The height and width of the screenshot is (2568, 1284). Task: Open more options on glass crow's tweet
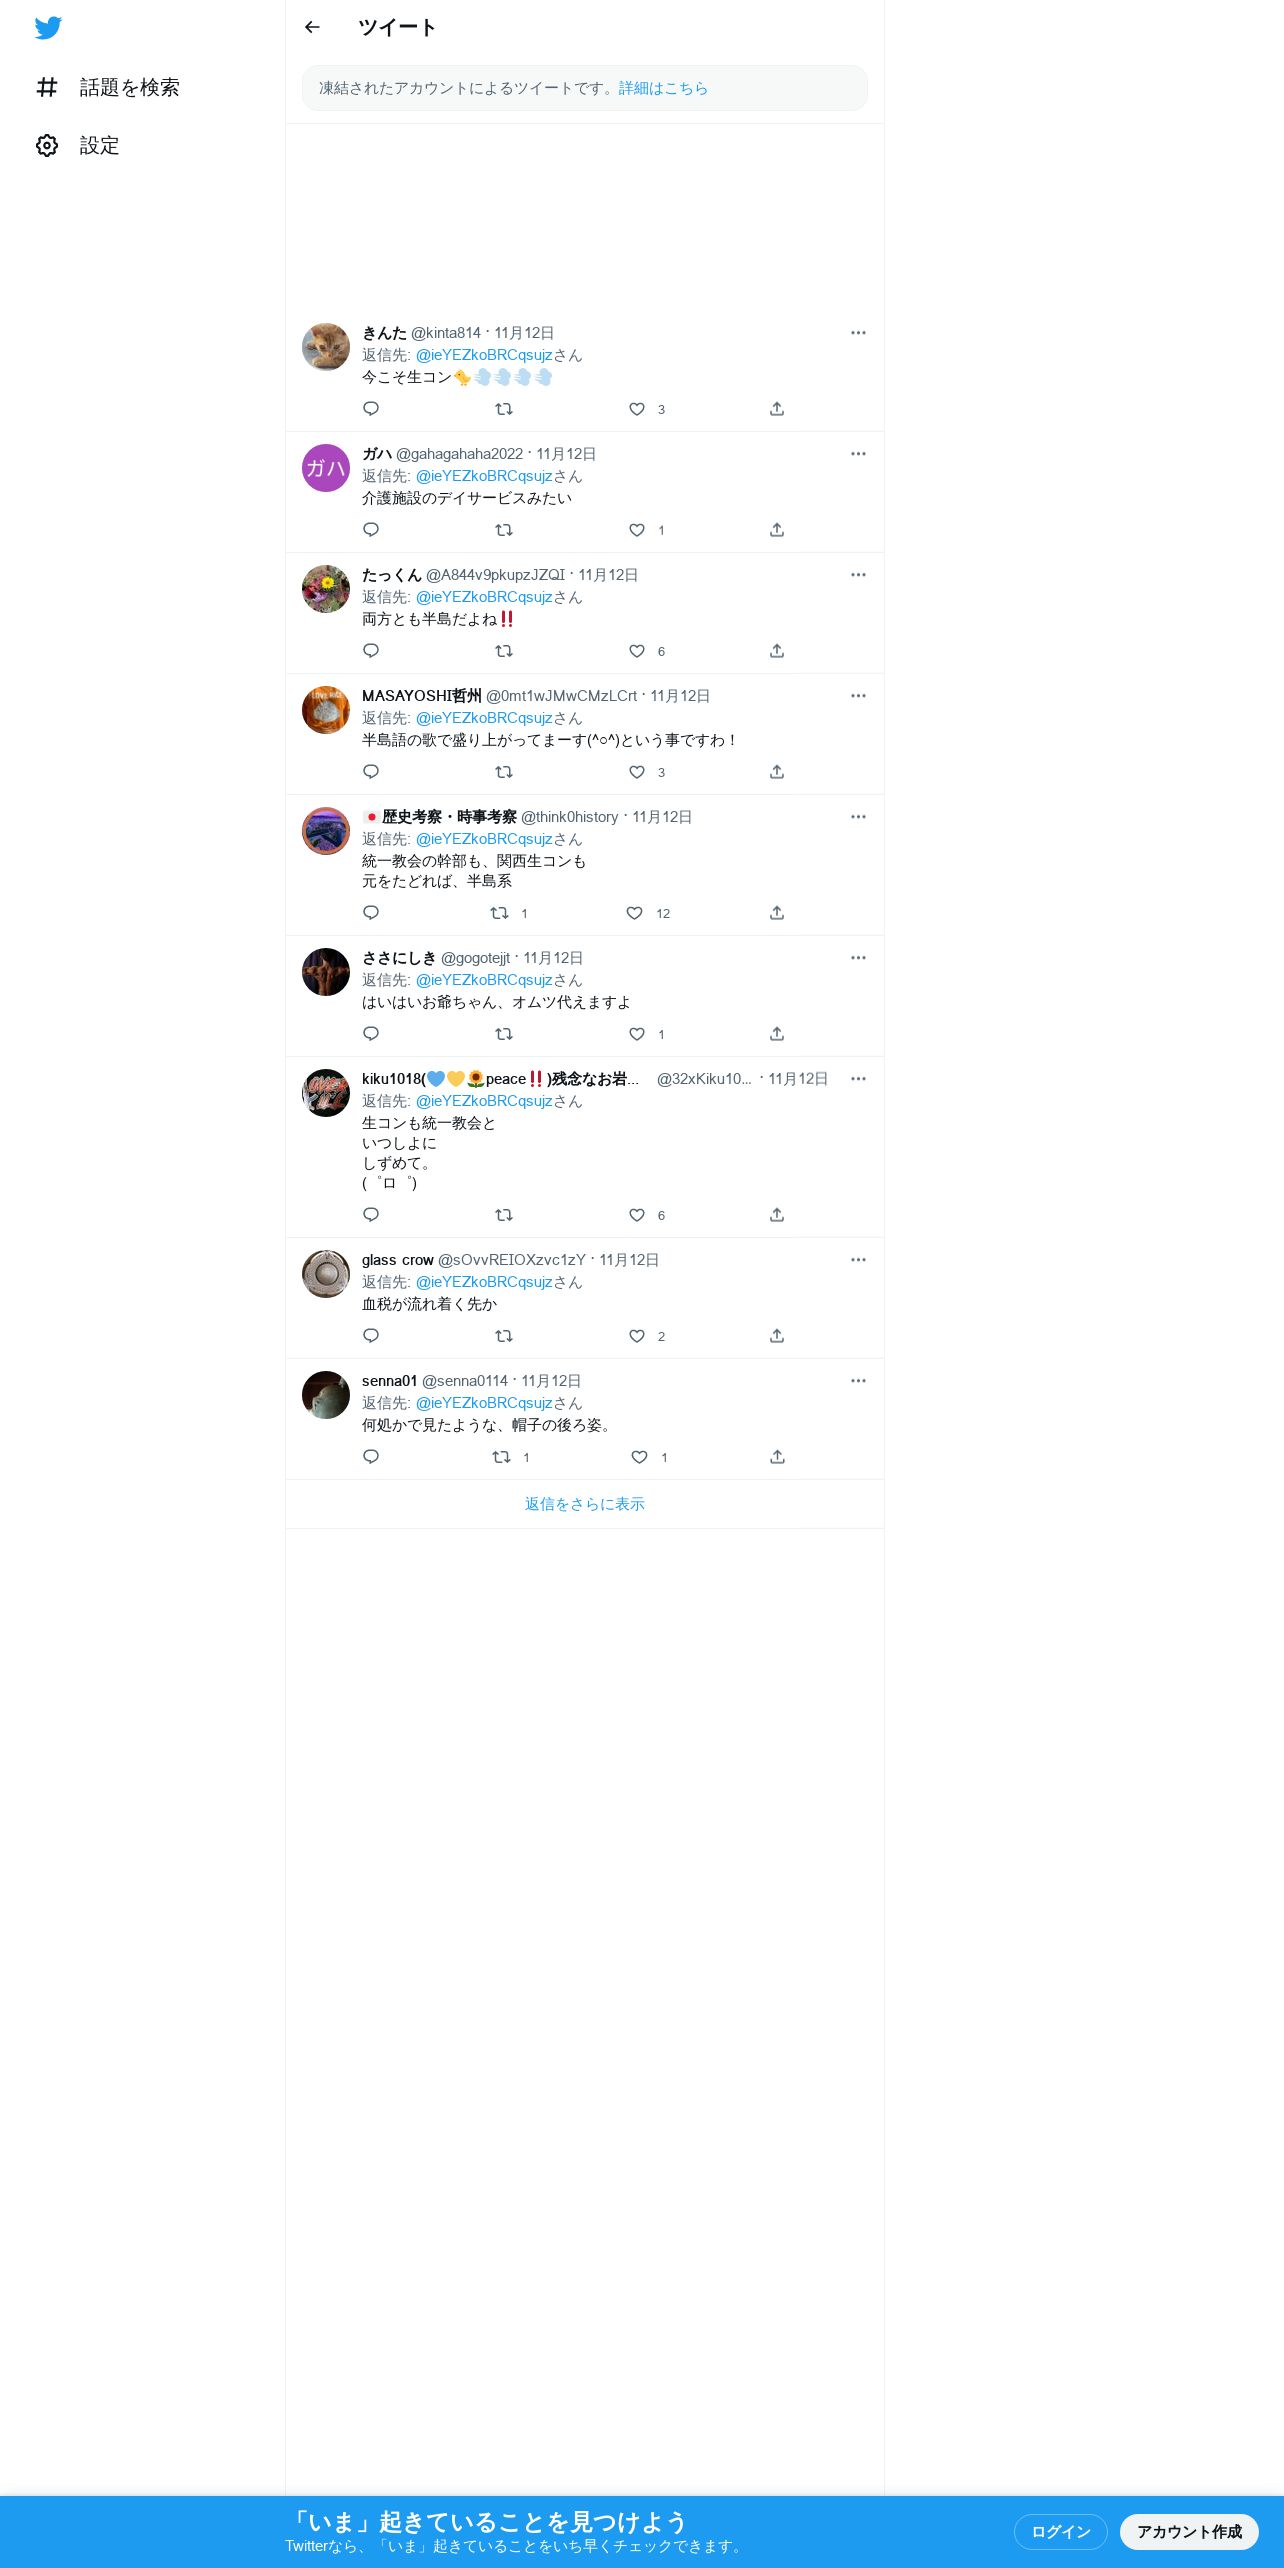click(858, 1260)
